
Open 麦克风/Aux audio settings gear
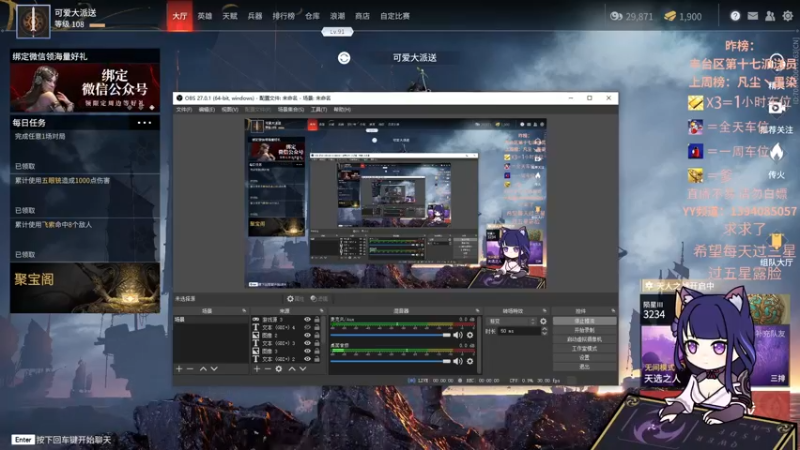pyautogui.click(x=470, y=335)
